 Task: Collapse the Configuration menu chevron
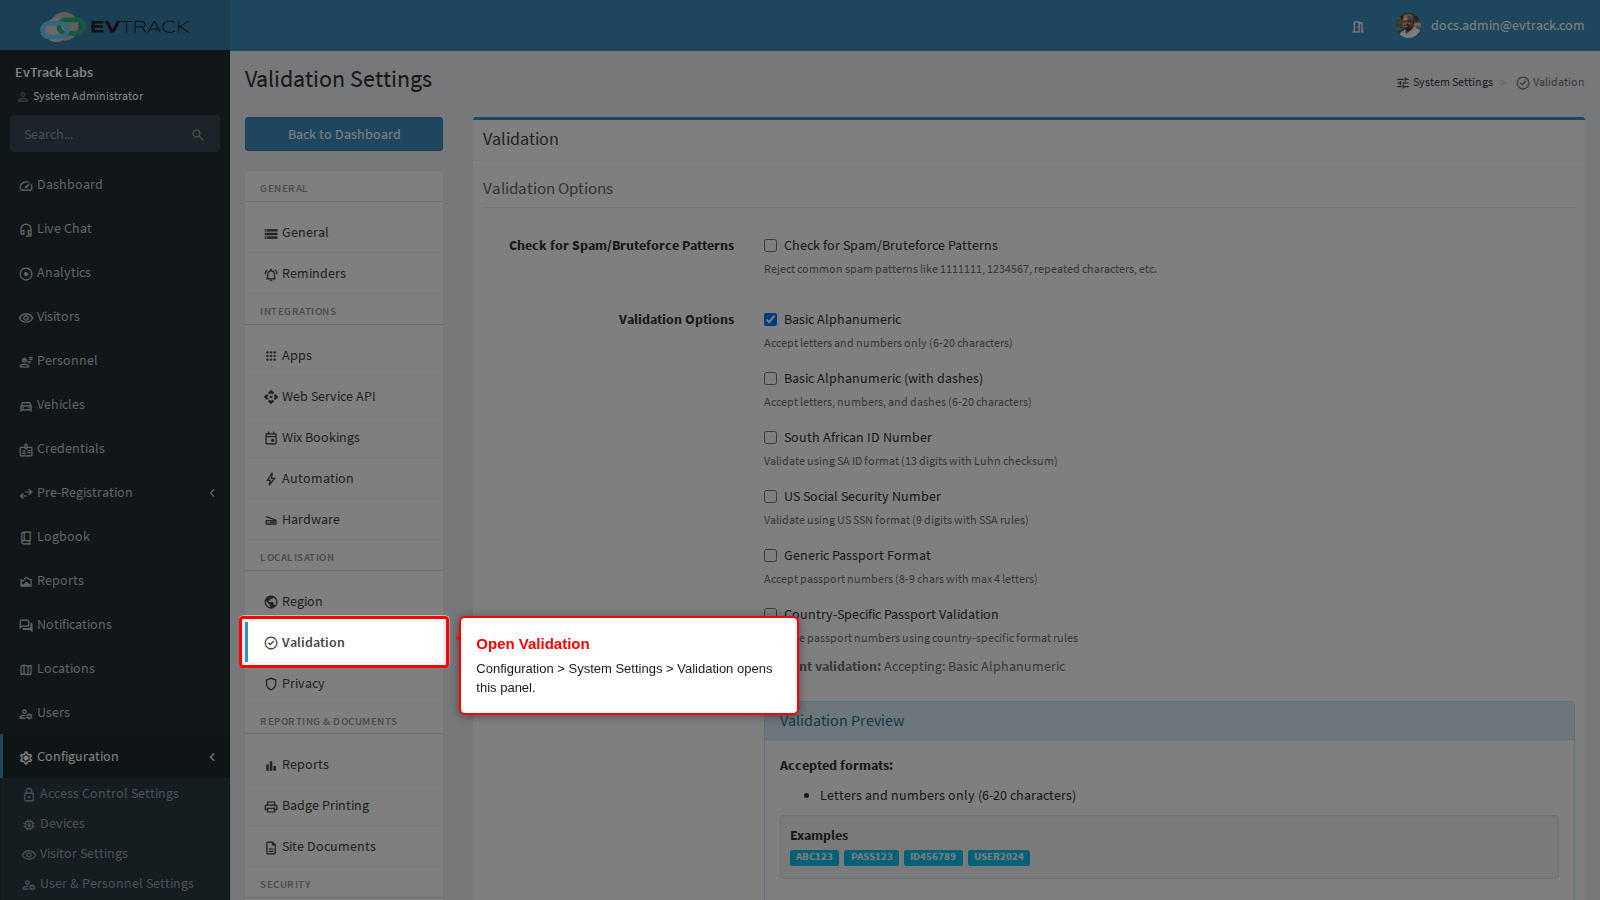tap(212, 757)
